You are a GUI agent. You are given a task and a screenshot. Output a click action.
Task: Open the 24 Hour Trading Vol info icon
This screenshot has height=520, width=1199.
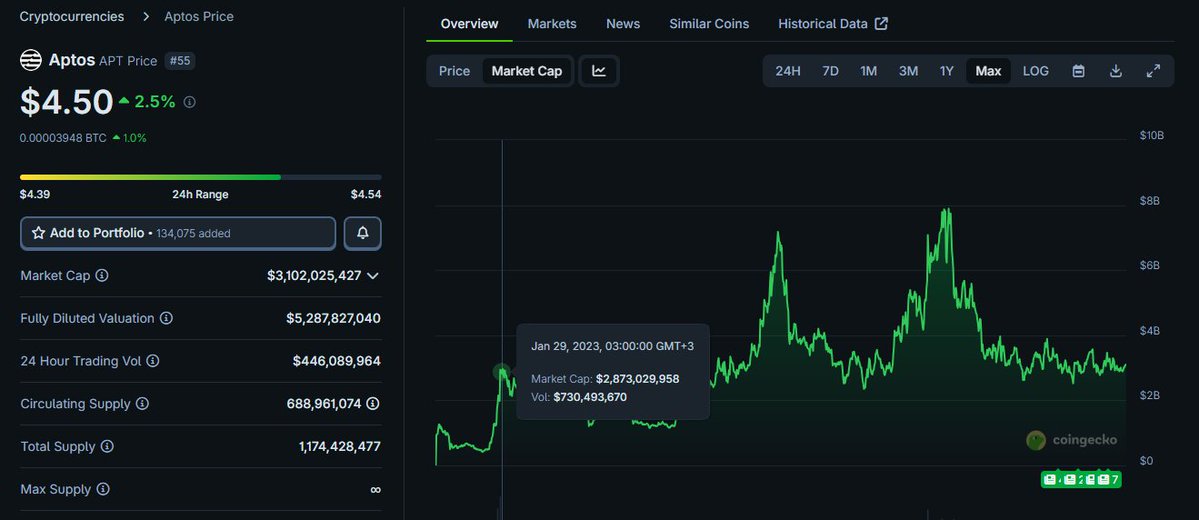pos(153,361)
